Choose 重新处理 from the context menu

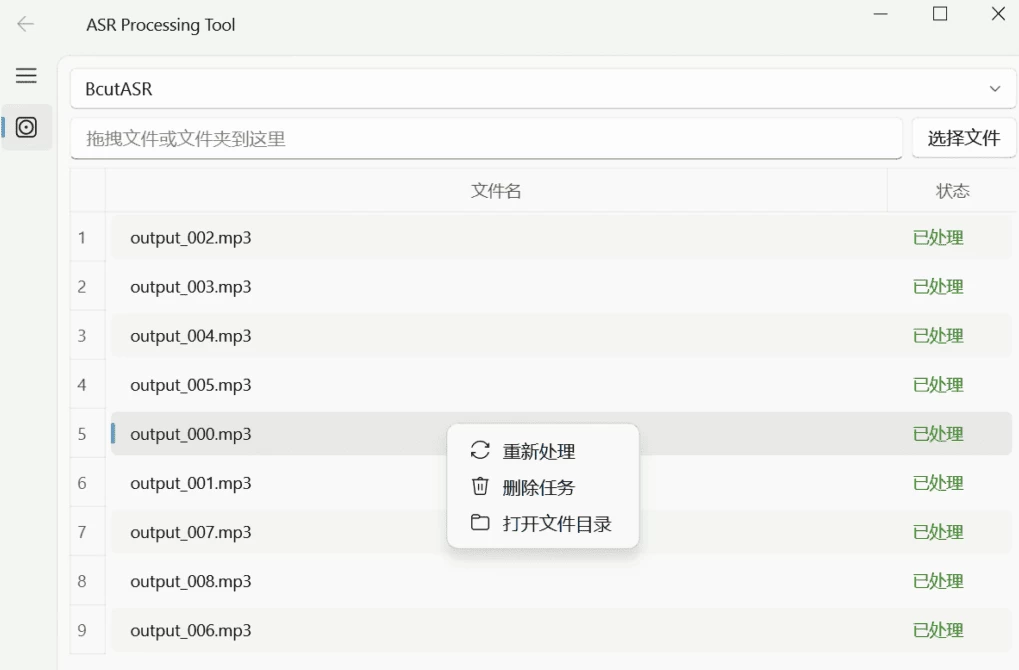pos(539,452)
